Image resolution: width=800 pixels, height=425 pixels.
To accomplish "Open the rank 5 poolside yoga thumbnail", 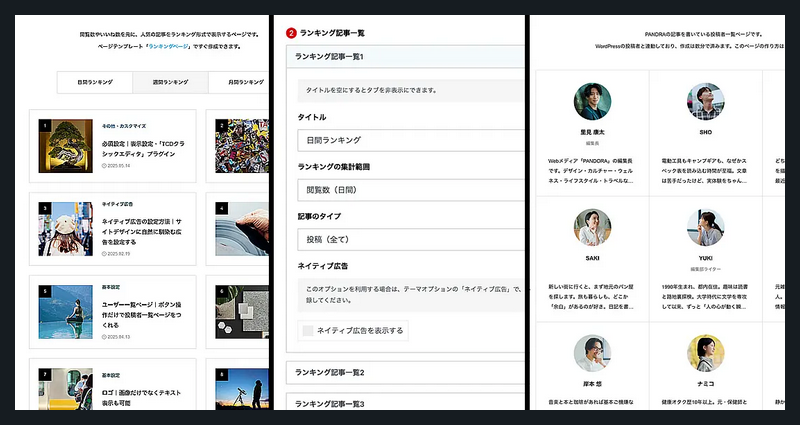I will pyautogui.click(x=66, y=312).
